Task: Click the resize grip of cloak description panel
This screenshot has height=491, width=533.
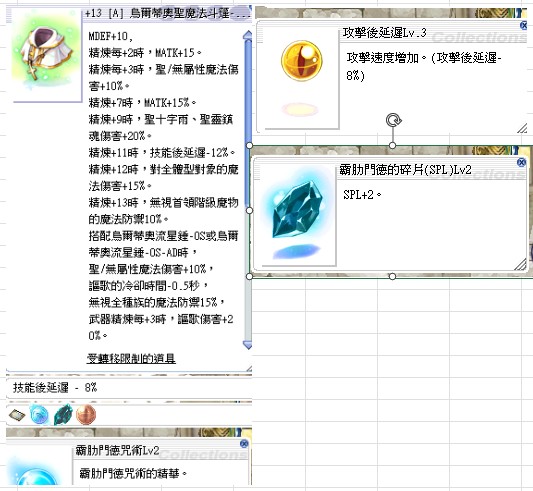Action: click(x=249, y=368)
